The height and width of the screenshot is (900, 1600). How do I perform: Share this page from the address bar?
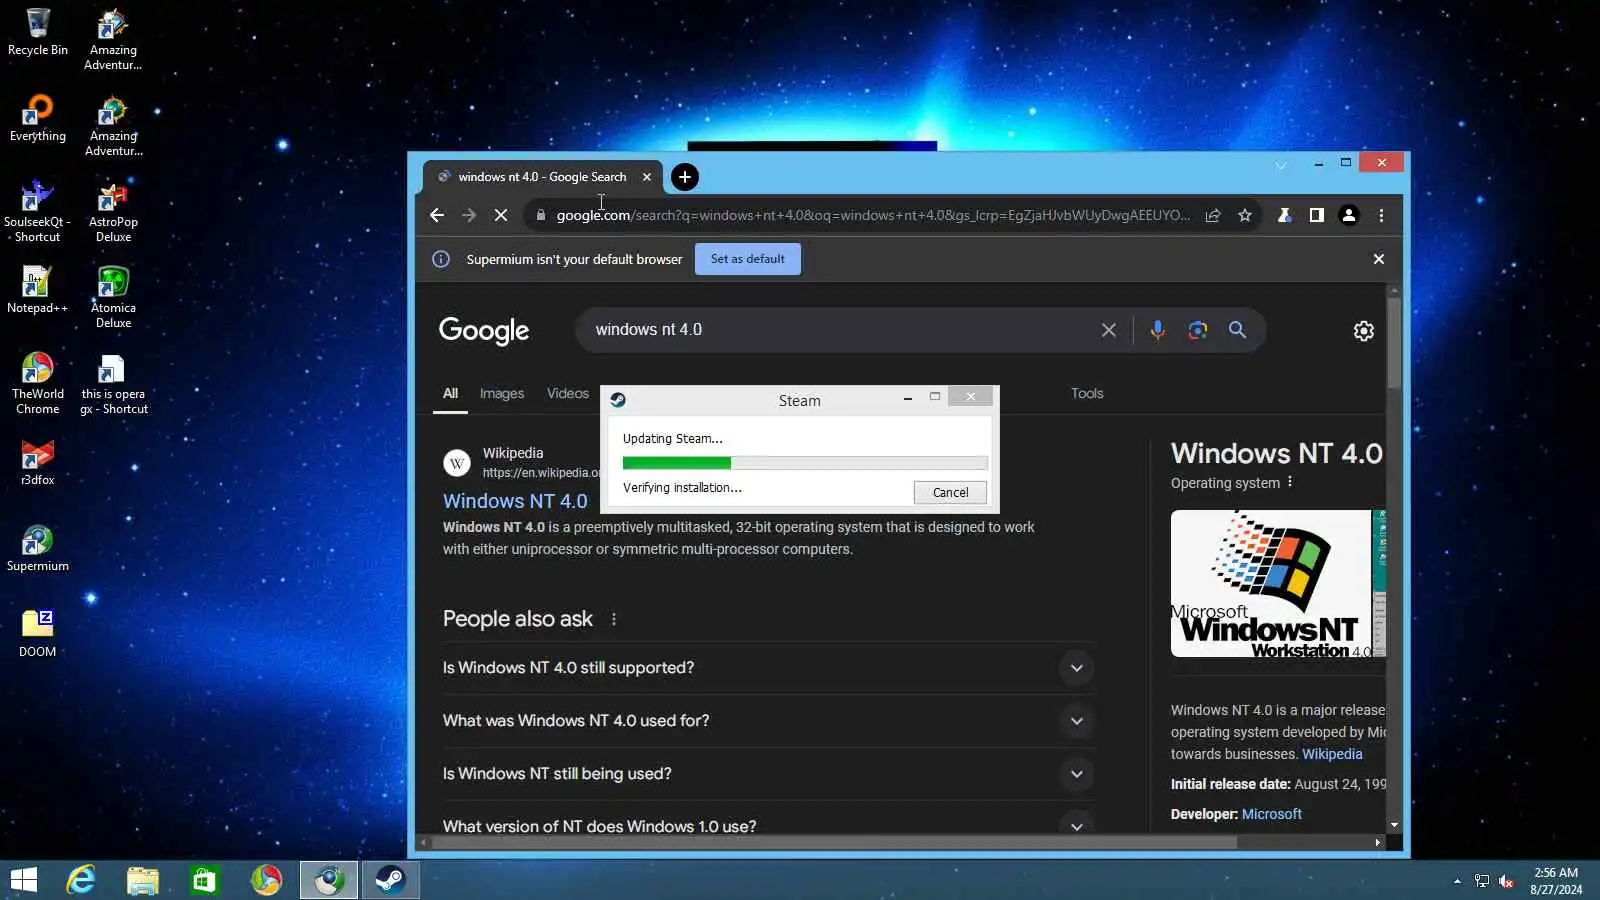(x=1213, y=215)
